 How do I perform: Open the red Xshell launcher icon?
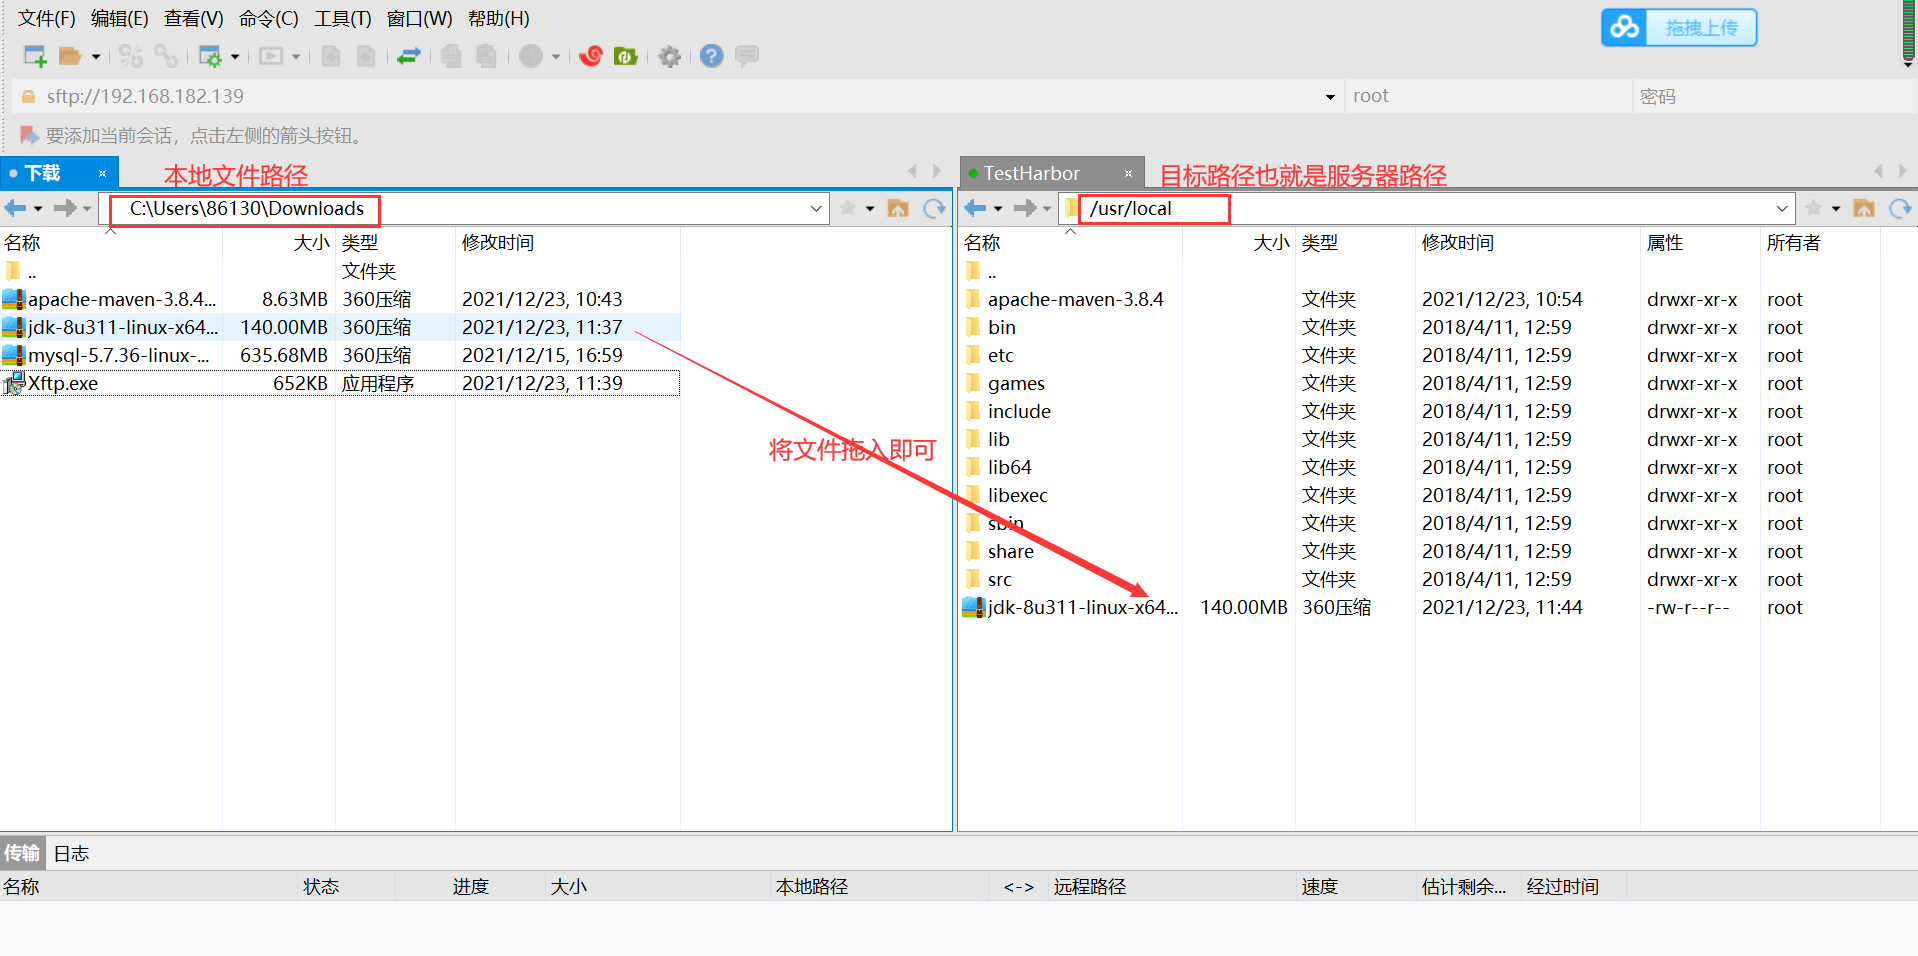[x=591, y=56]
